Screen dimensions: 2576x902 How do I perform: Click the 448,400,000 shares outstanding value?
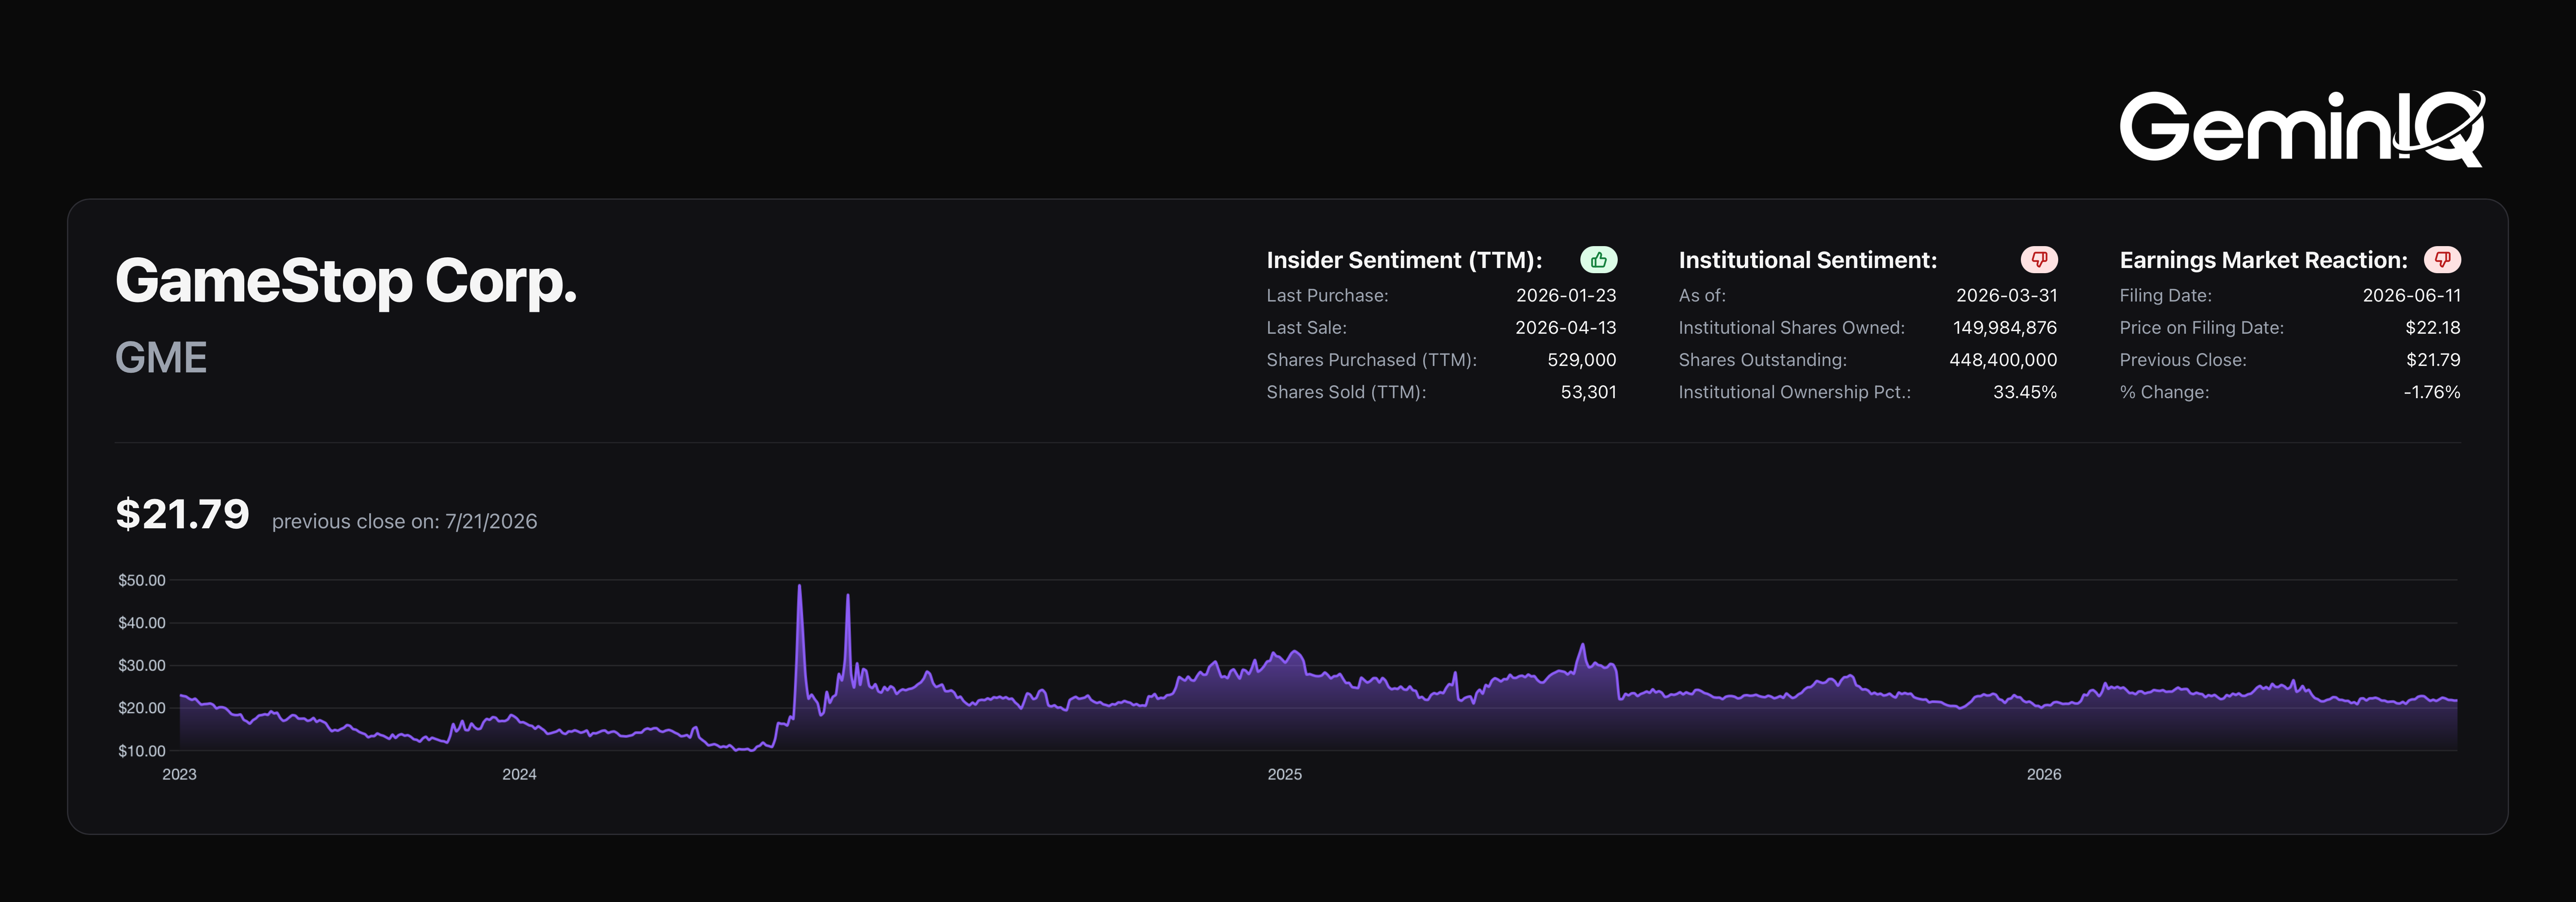2003,360
